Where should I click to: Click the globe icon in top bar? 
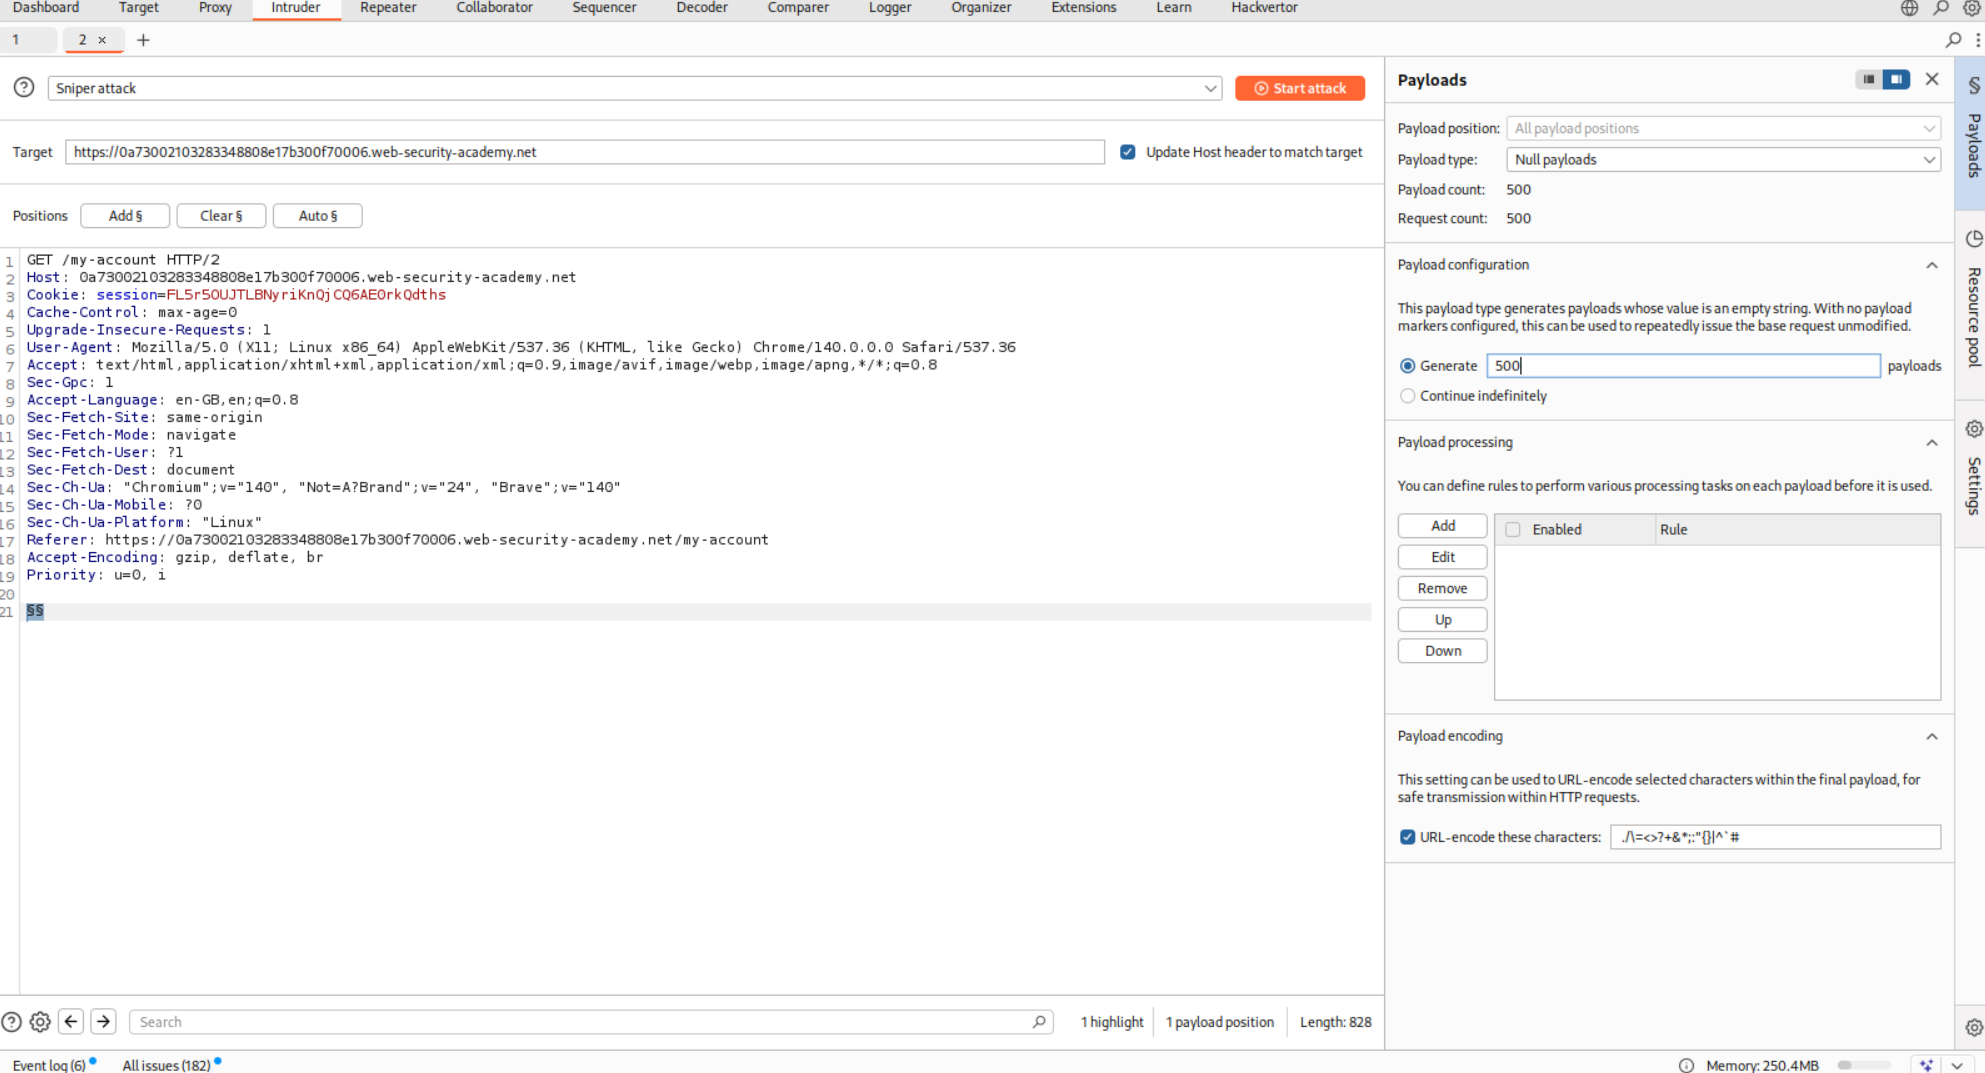[1910, 8]
